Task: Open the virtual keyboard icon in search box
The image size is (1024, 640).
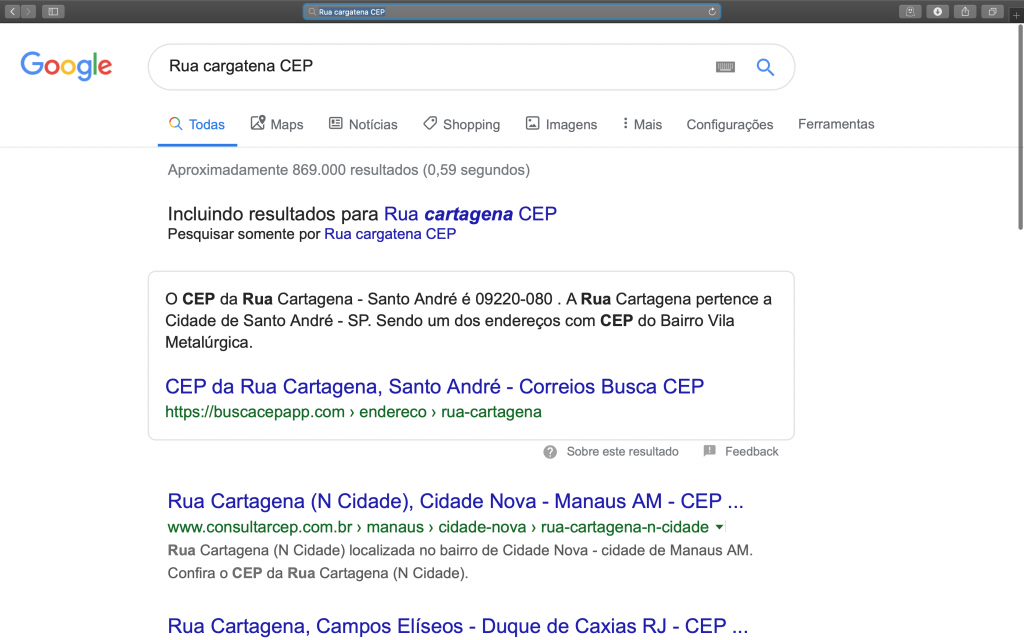Action: pos(725,67)
